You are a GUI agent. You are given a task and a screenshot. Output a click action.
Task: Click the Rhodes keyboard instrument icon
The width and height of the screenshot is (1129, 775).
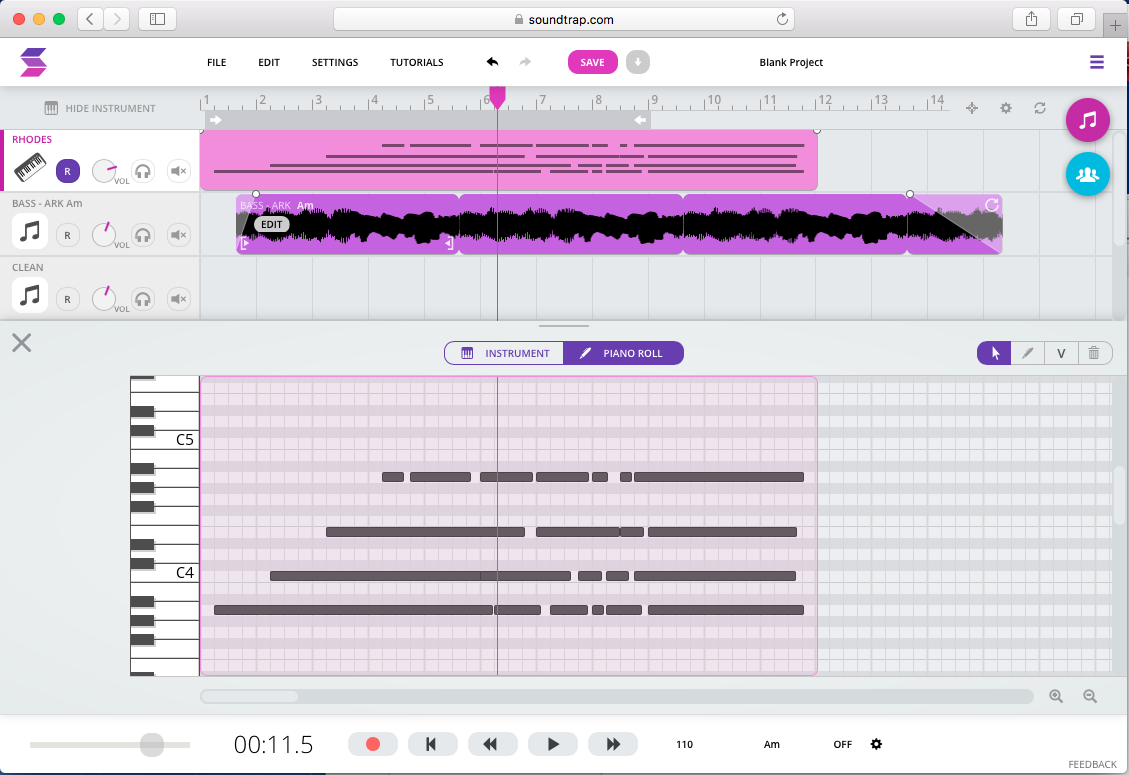[31, 170]
